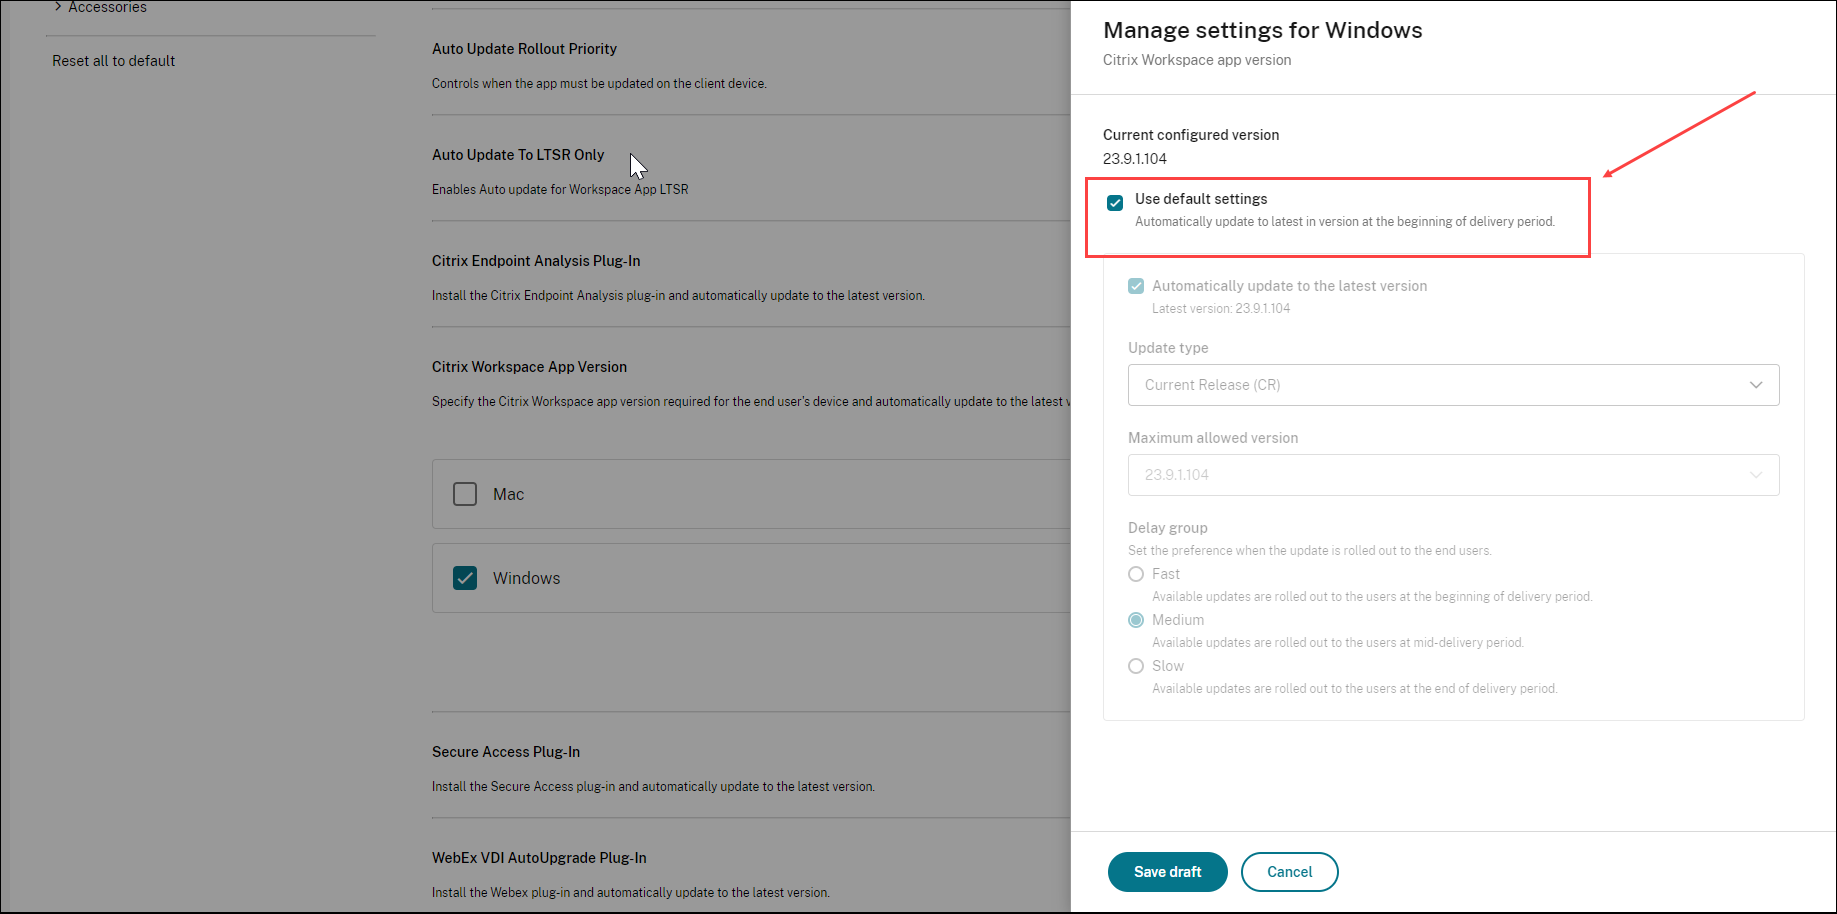The width and height of the screenshot is (1837, 914).
Task: Check the Mac platform checkbox
Action: [x=465, y=494]
